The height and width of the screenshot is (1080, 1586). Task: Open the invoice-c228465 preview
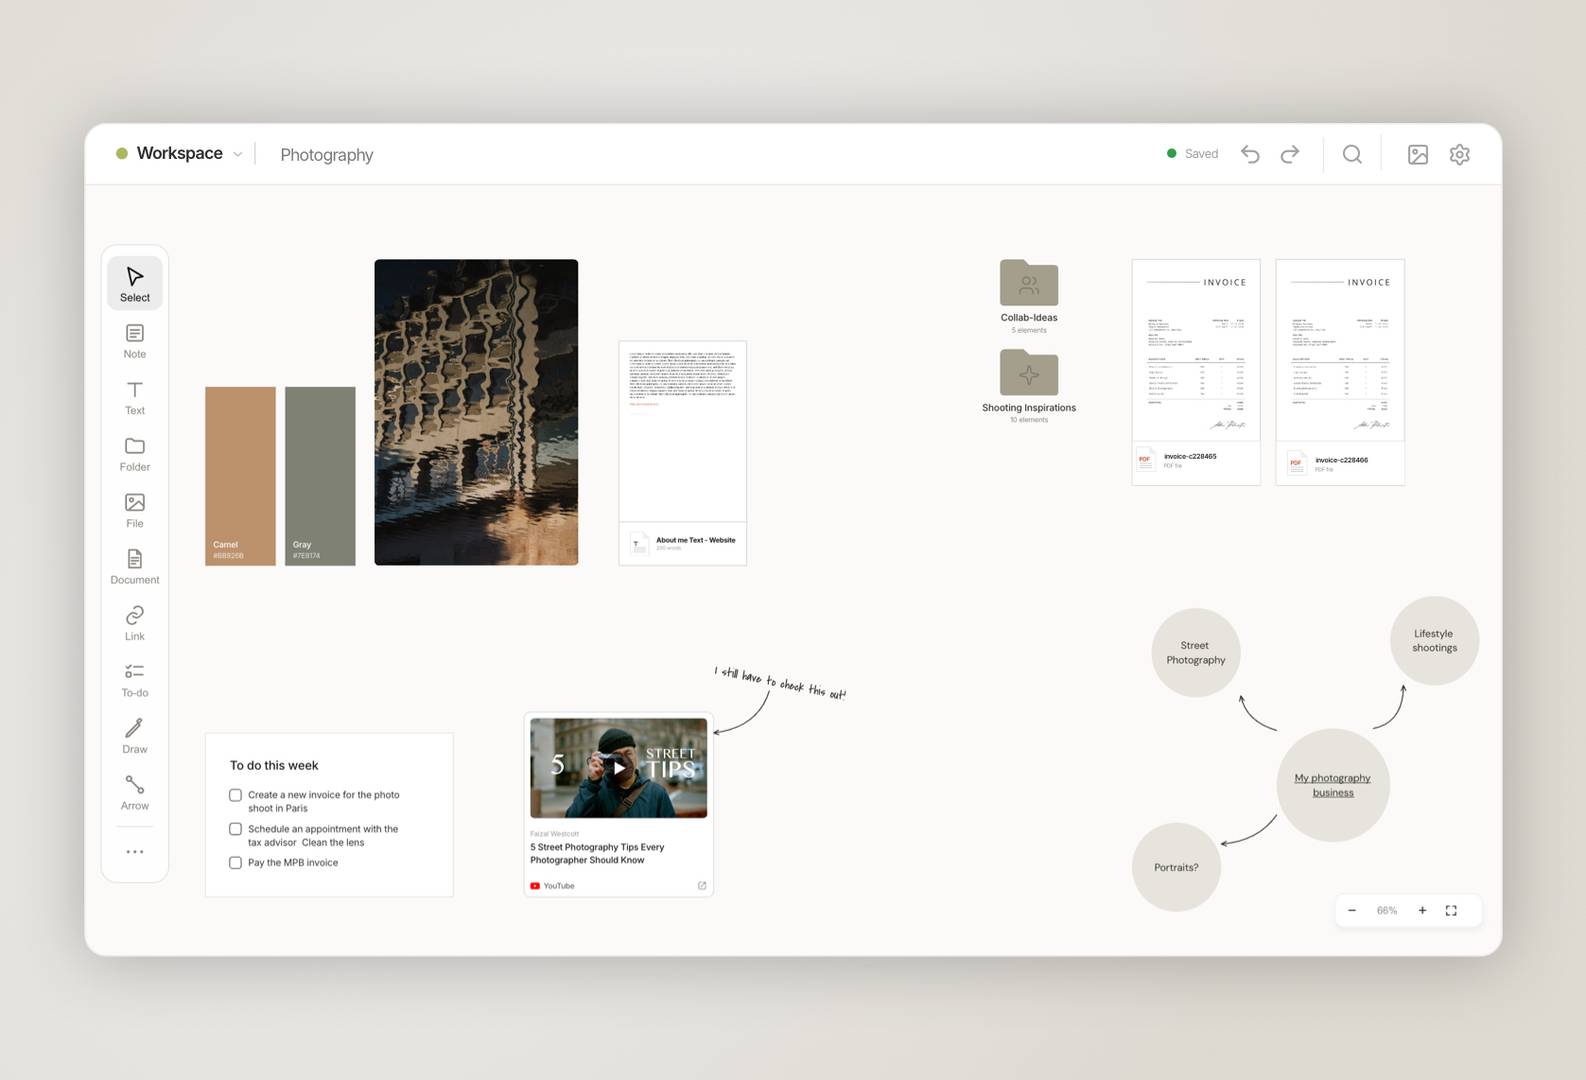[1196, 350]
